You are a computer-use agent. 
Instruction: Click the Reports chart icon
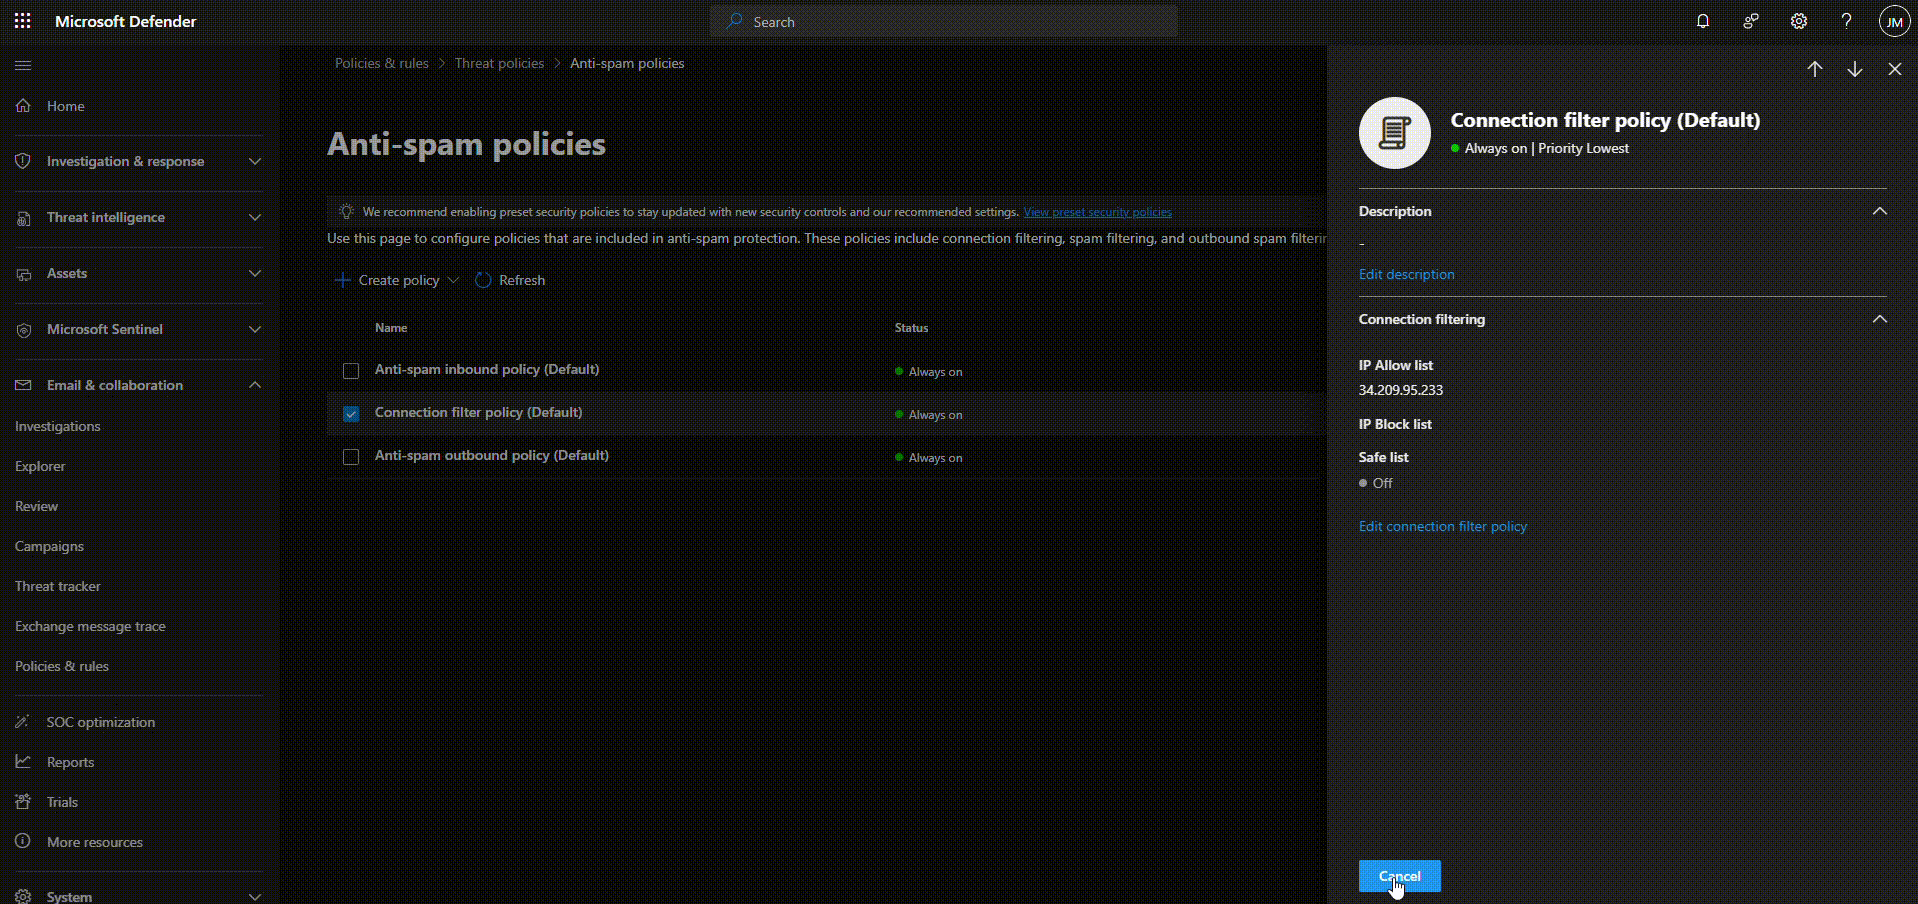tap(23, 761)
